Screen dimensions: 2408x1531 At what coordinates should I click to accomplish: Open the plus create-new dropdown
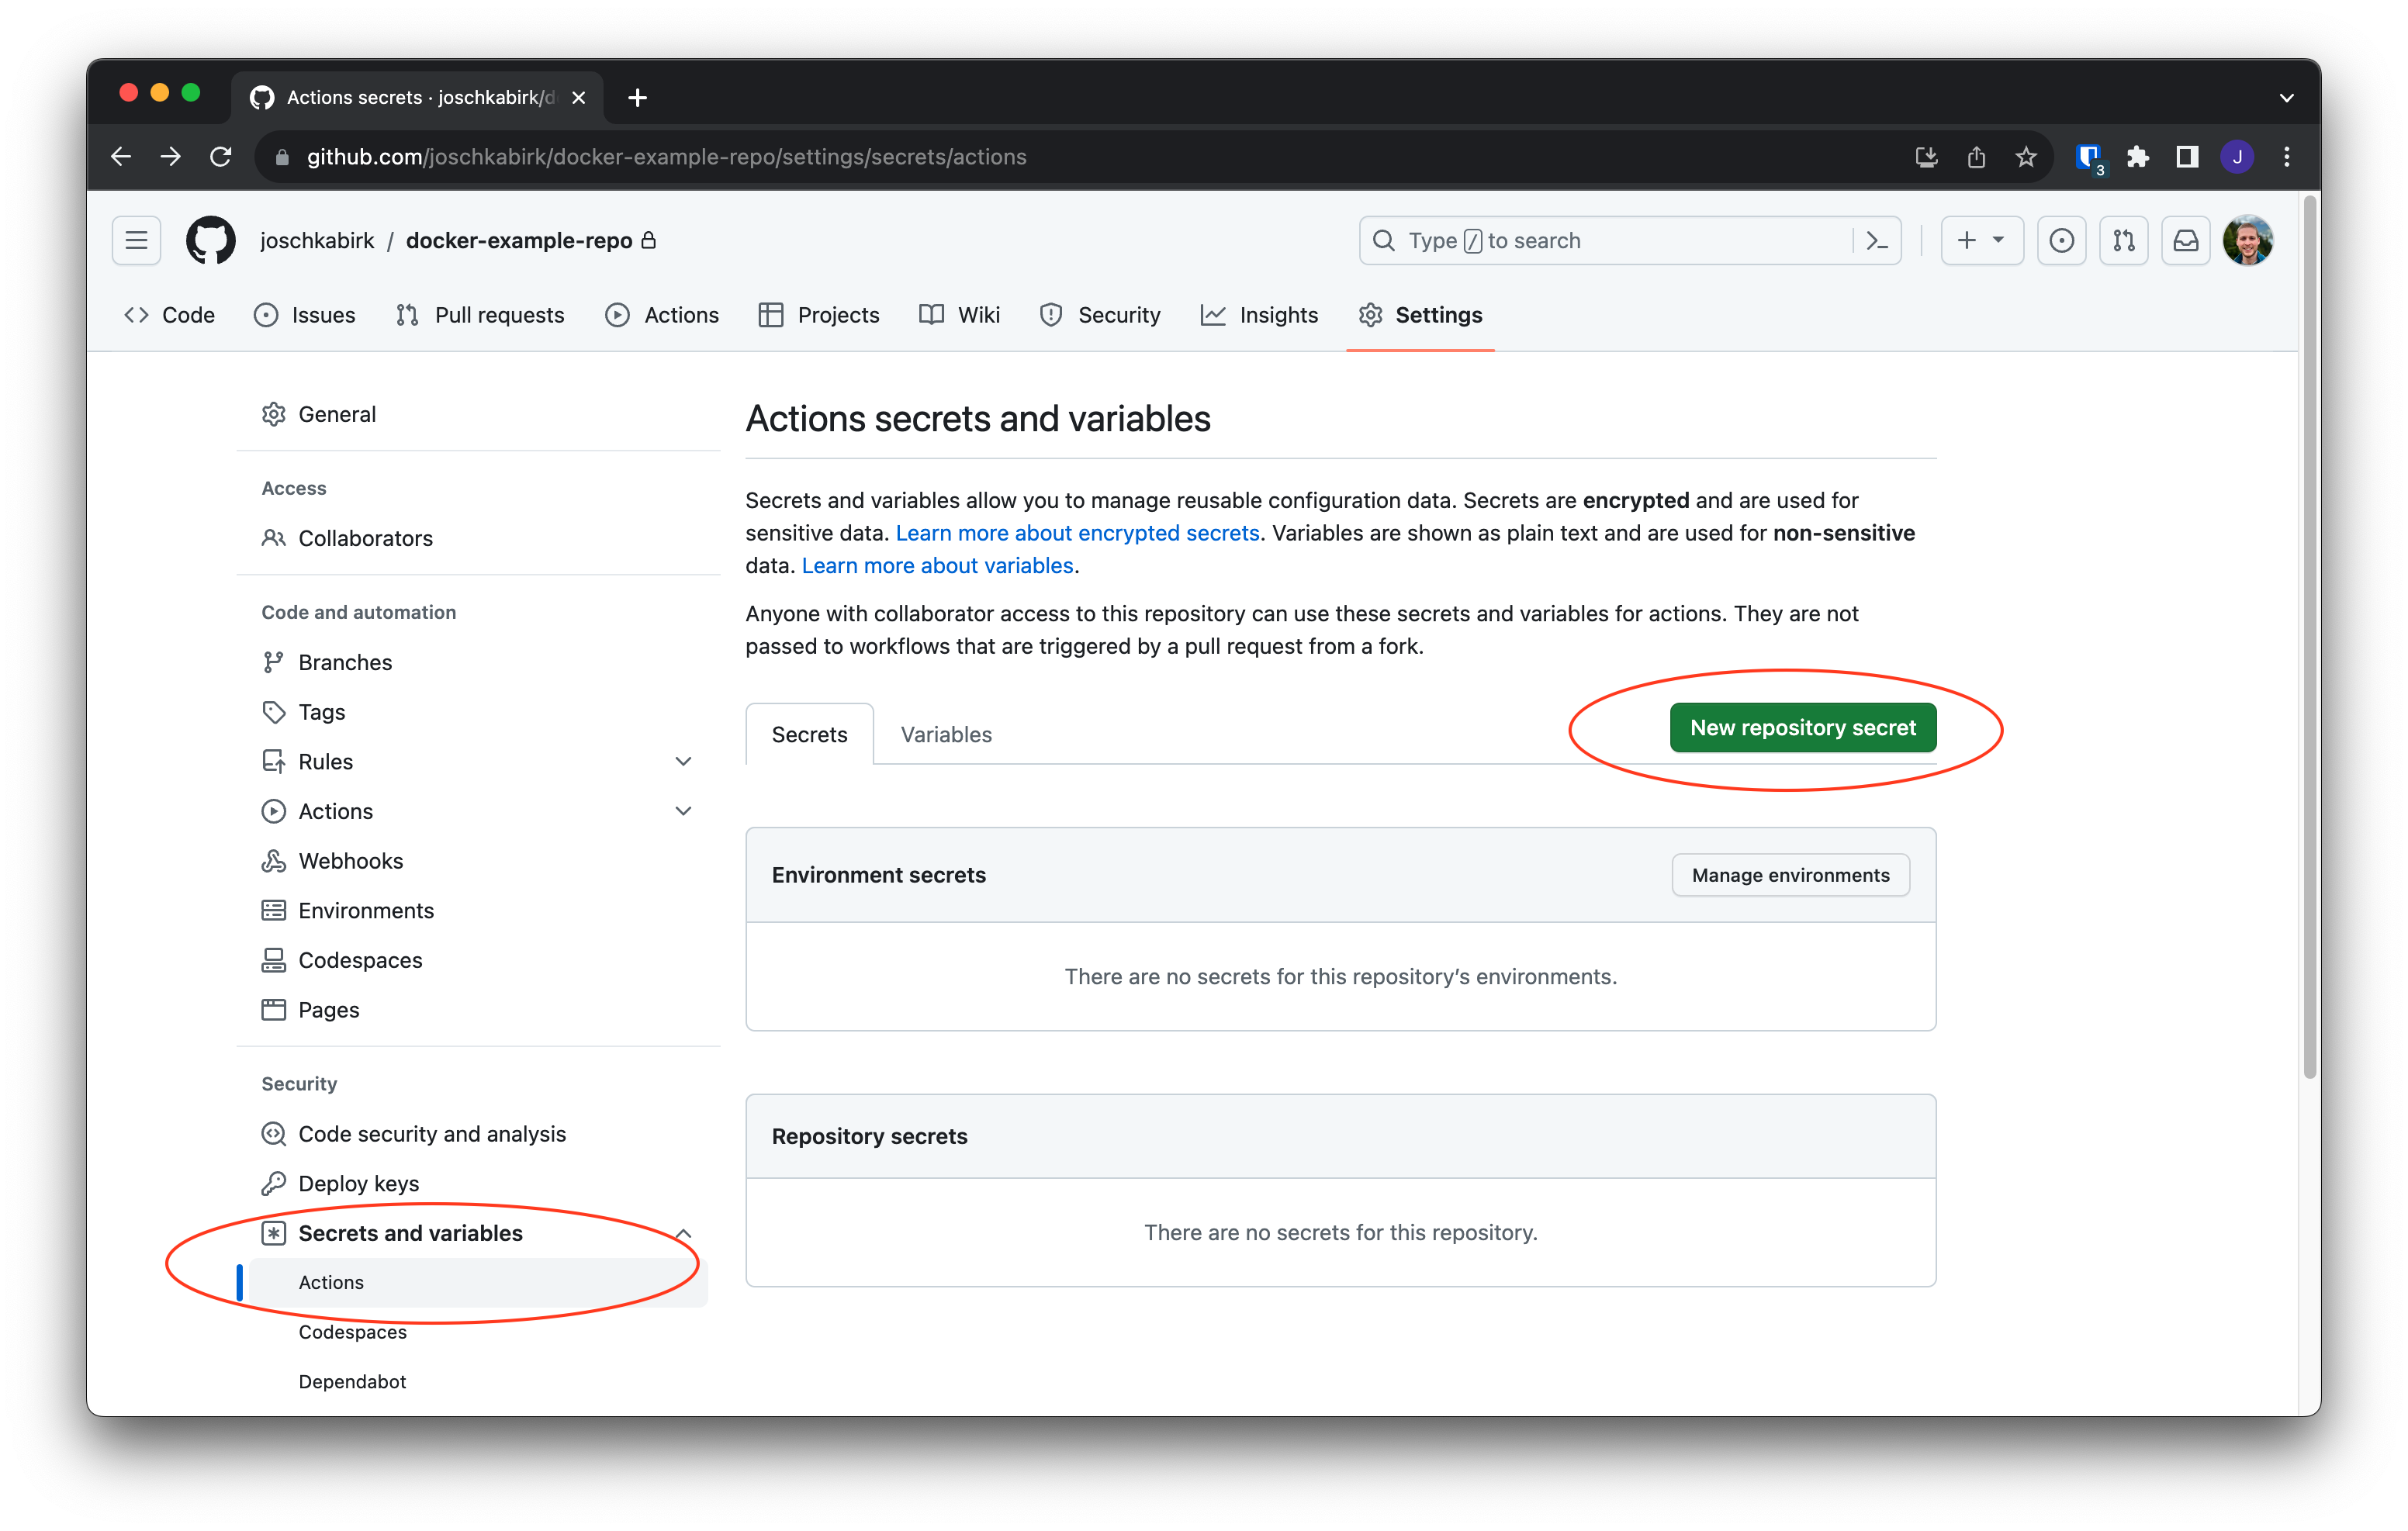(x=1981, y=240)
